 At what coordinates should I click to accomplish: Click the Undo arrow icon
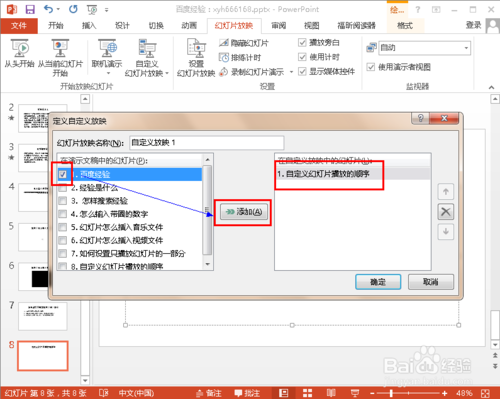pos(49,9)
